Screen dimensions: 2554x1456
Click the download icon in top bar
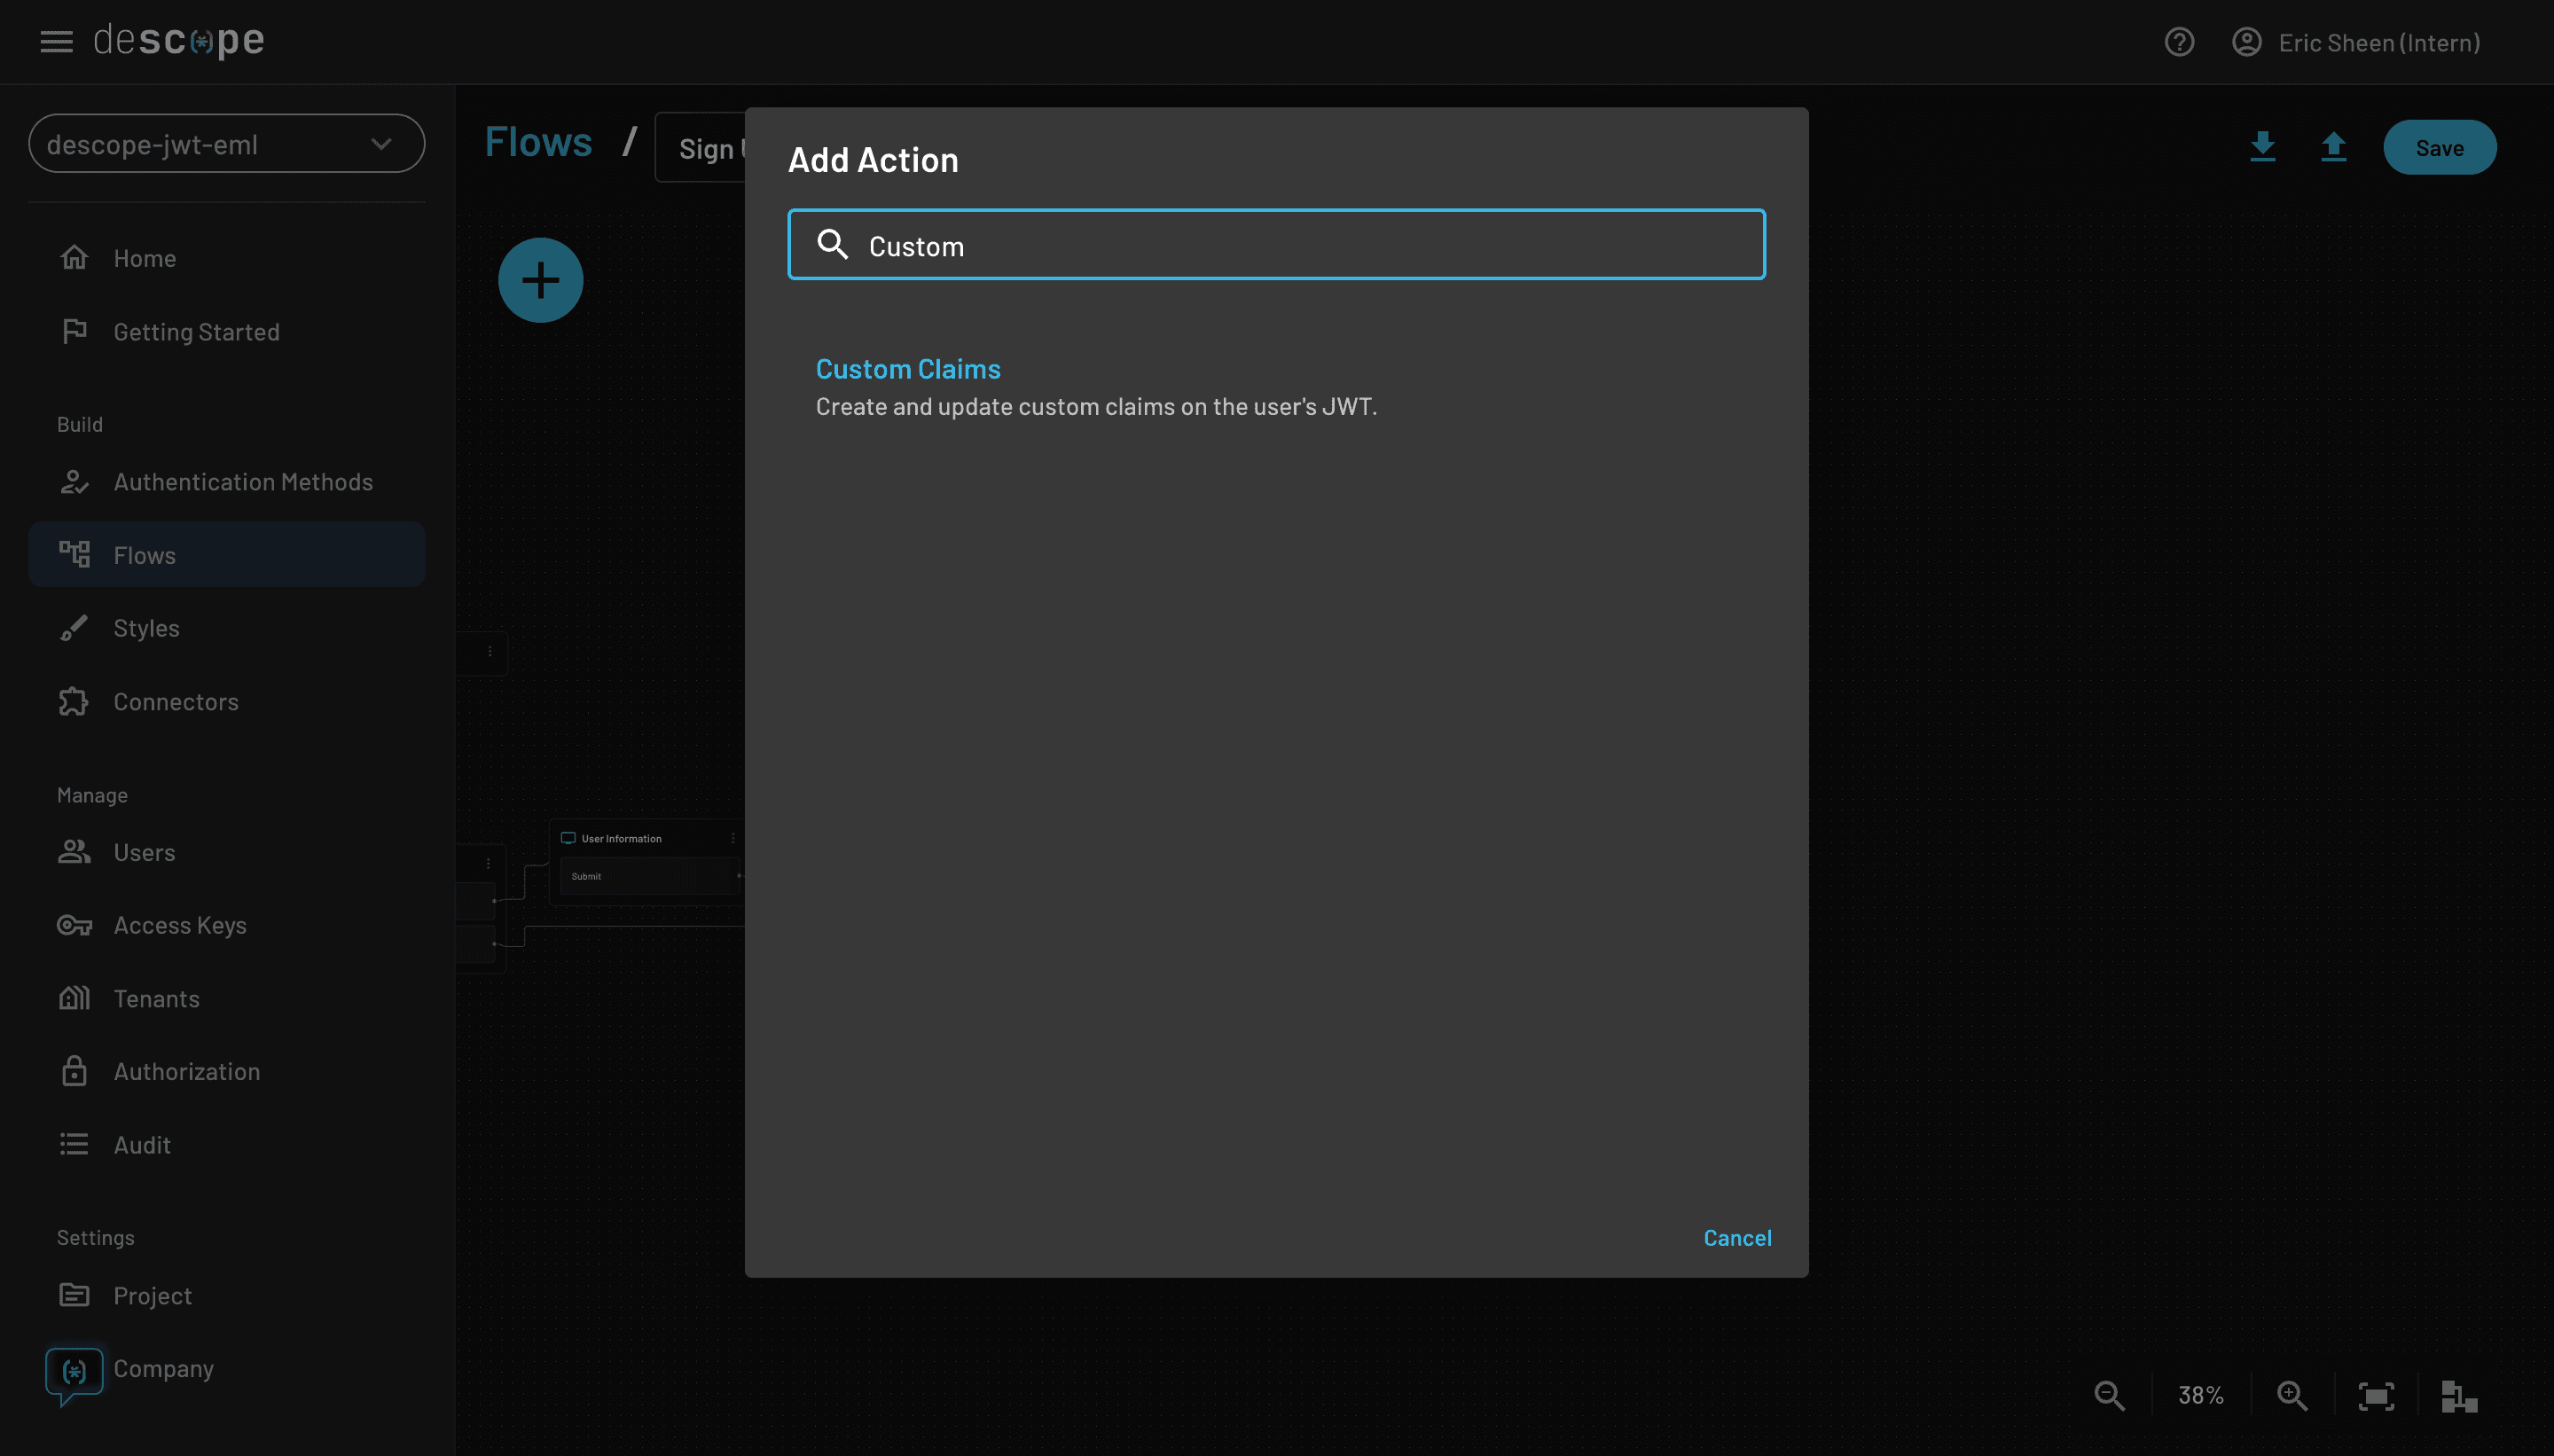coord(2263,145)
